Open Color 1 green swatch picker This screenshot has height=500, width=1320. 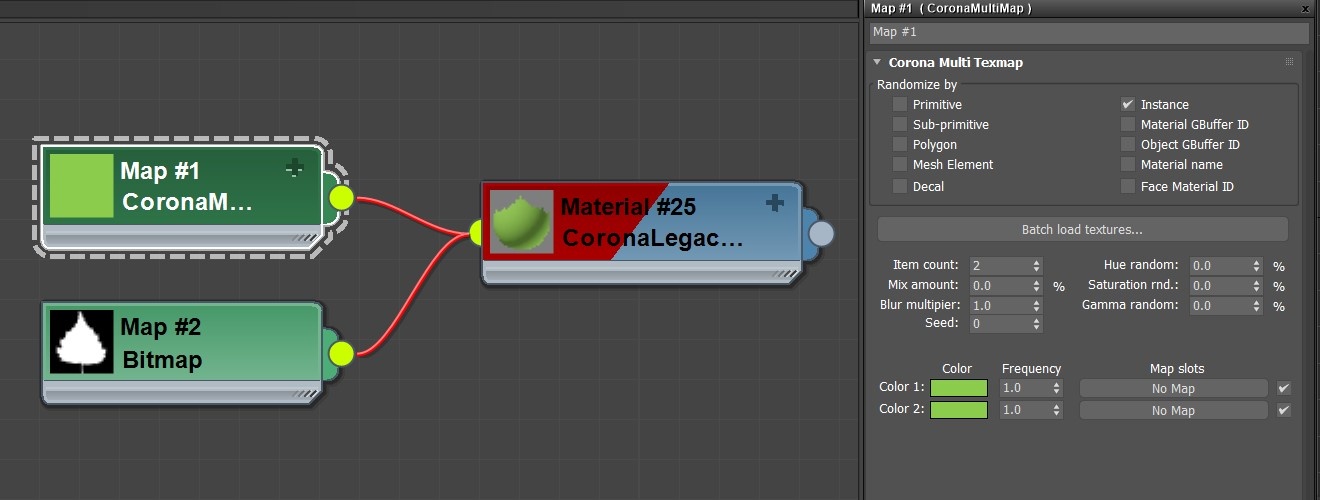click(959, 388)
